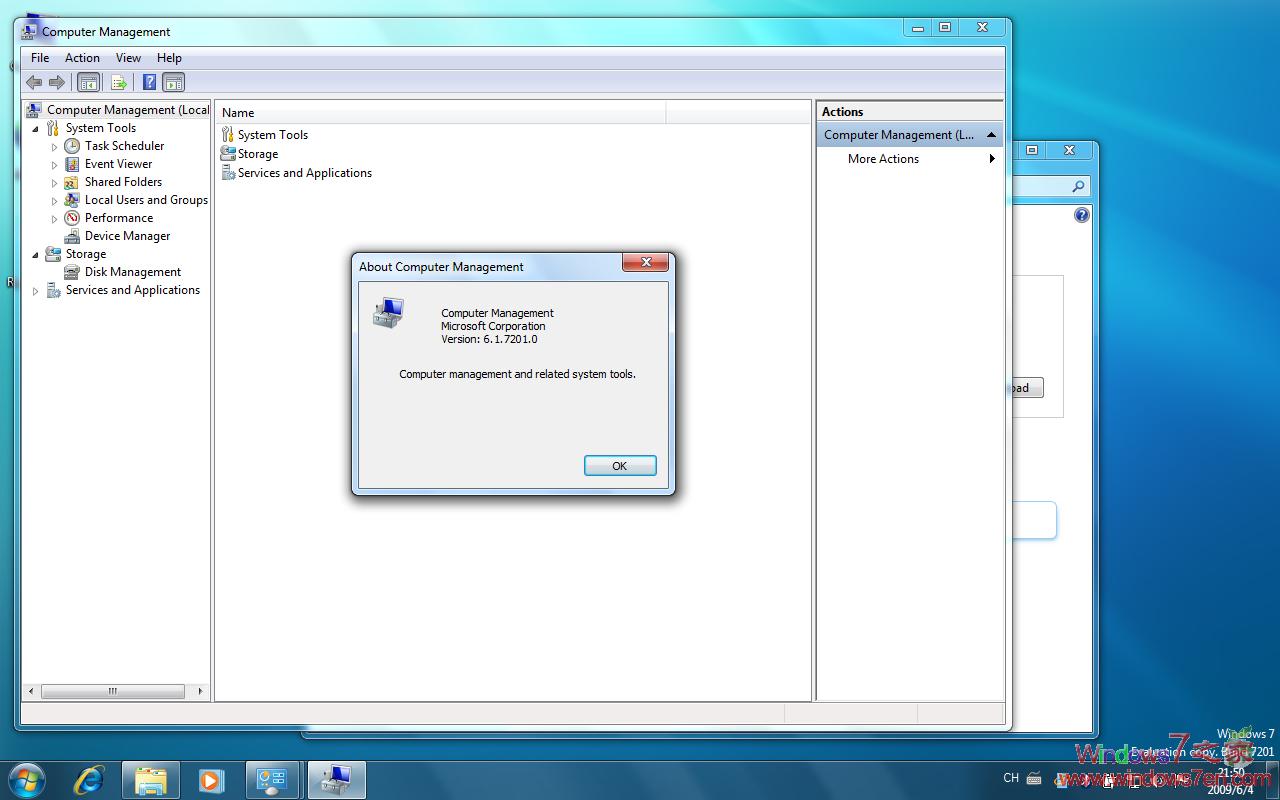Click Version: 6.1.7201.0 text in dialog
The height and width of the screenshot is (800, 1280).
click(489, 339)
